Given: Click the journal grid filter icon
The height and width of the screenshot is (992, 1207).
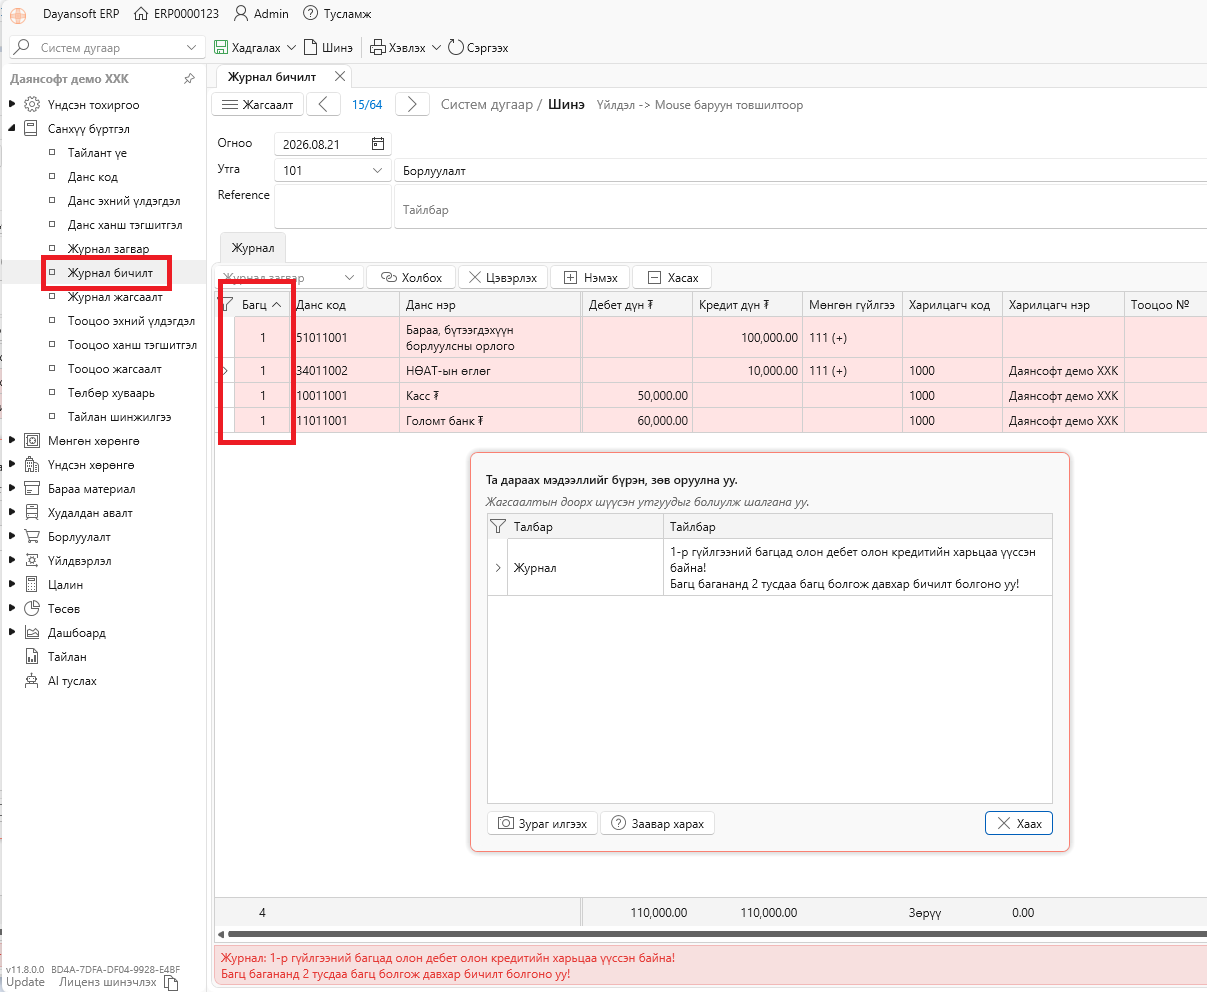Looking at the screenshot, I should (226, 305).
